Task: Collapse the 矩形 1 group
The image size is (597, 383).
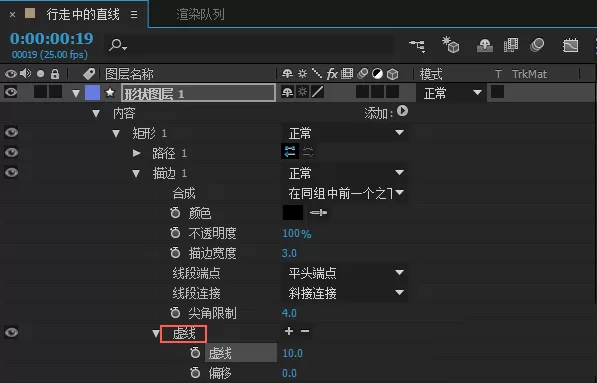Action: [x=116, y=134]
